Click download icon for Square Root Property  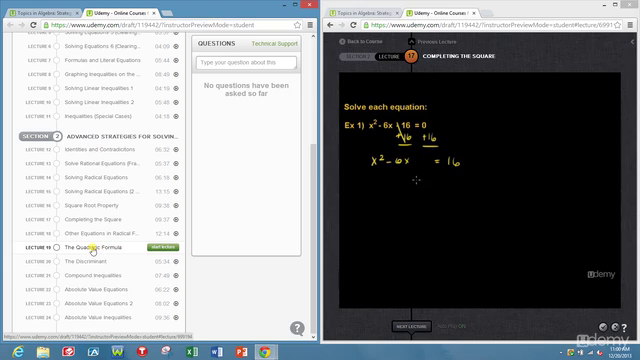tap(176, 206)
